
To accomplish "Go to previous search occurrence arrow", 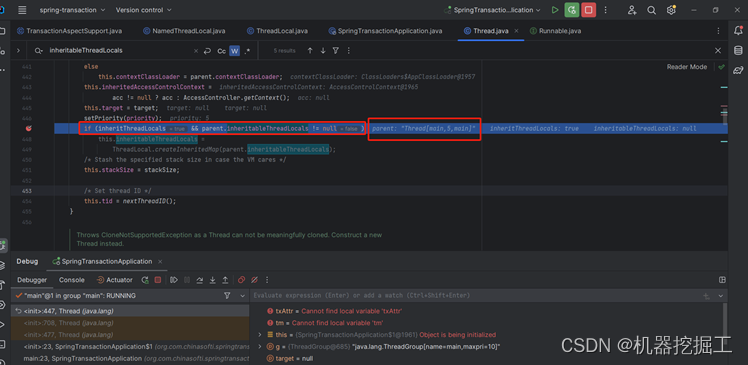I will point(310,51).
